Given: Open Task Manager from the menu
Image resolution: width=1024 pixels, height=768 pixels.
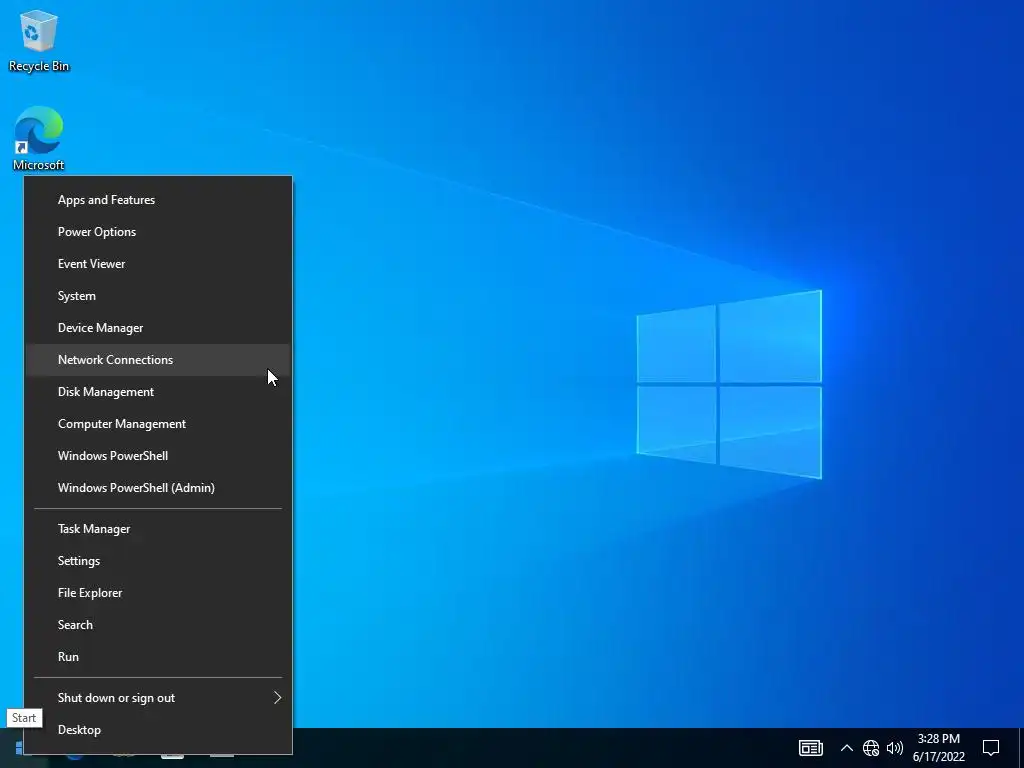Looking at the screenshot, I should coord(158,529).
